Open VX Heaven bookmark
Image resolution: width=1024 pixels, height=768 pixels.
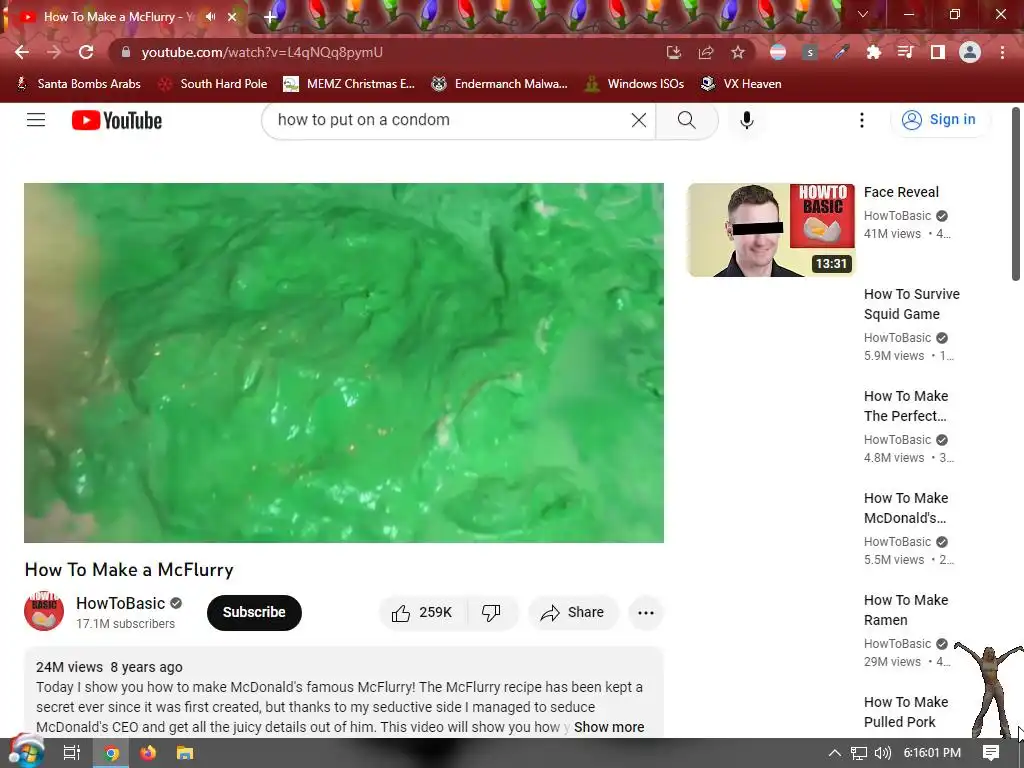coord(741,84)
